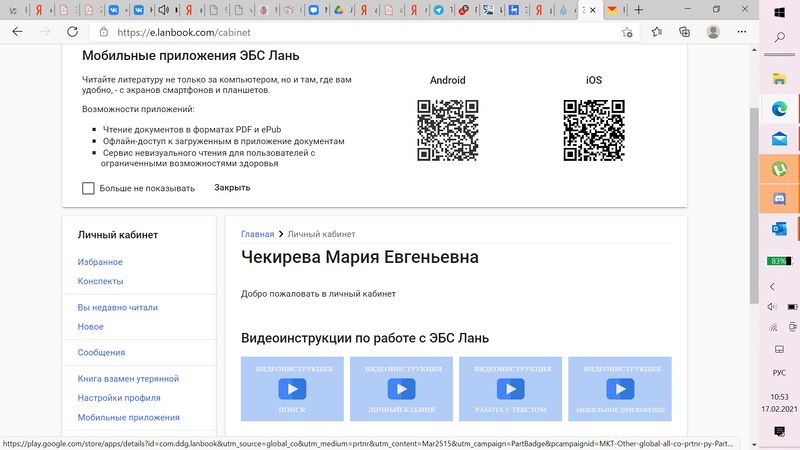Open browser Settings and more menu
800x450 pixels.
(741, 32)
